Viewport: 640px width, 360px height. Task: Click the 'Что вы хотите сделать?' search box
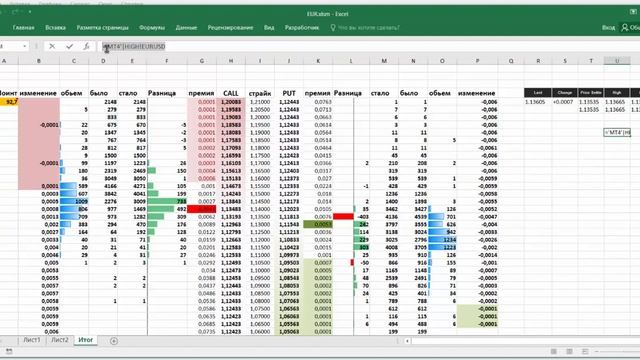tap(369, 28)
